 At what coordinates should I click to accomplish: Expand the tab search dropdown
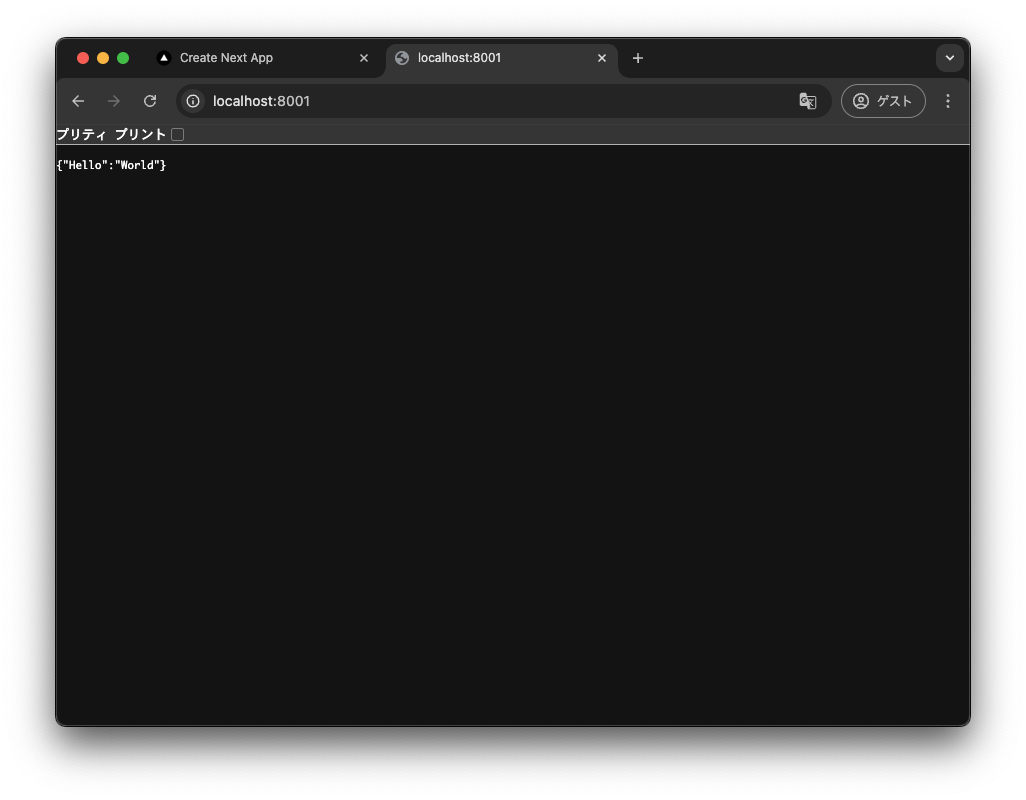[x=949, y=58]
